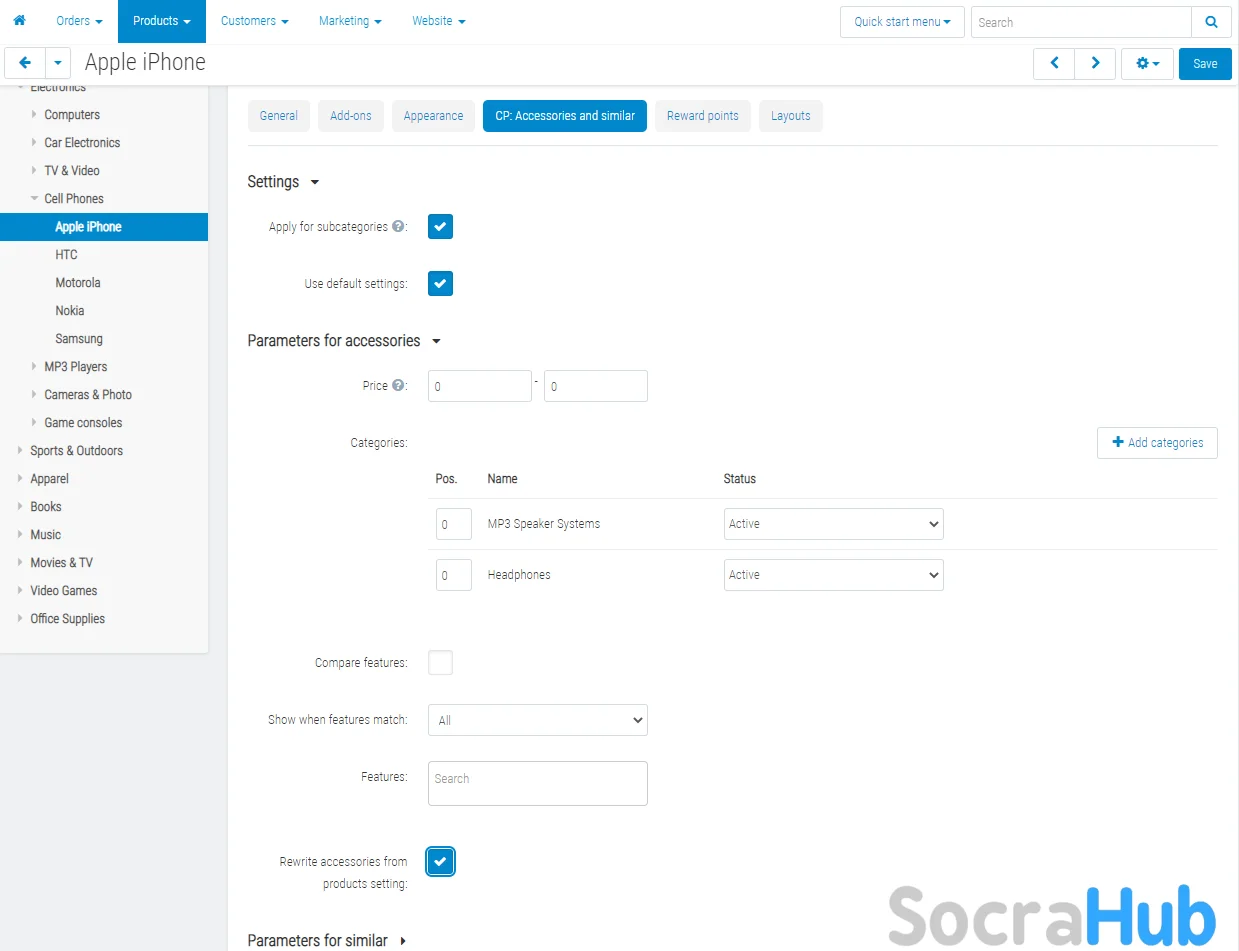
Task: Switch to the Add-ons tab
Action: click(351, 116)
